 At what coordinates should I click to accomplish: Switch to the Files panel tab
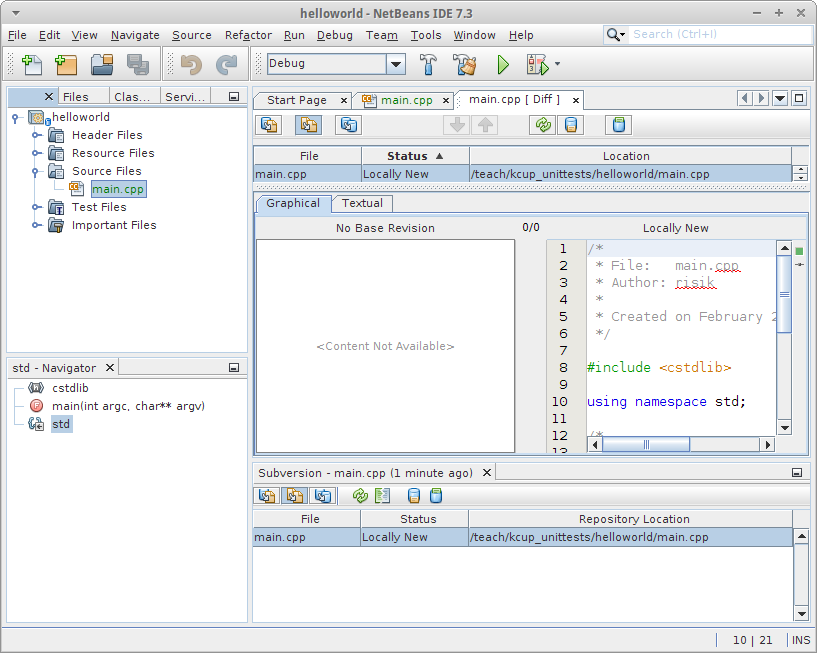coord(76,97)
